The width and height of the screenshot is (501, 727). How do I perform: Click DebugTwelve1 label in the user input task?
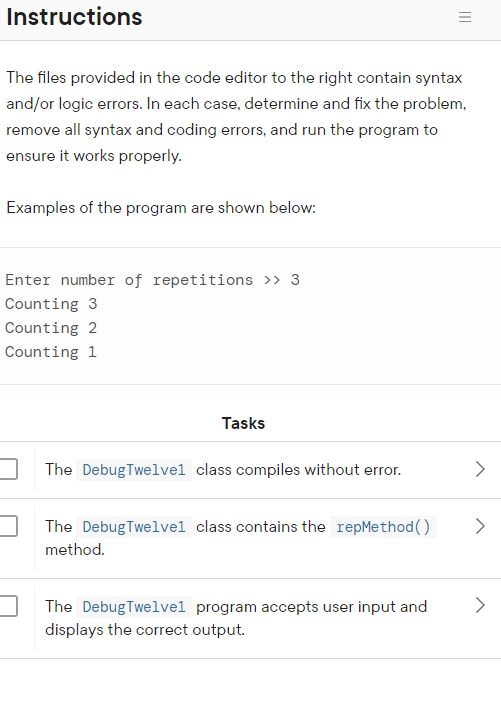coord(134,606)
